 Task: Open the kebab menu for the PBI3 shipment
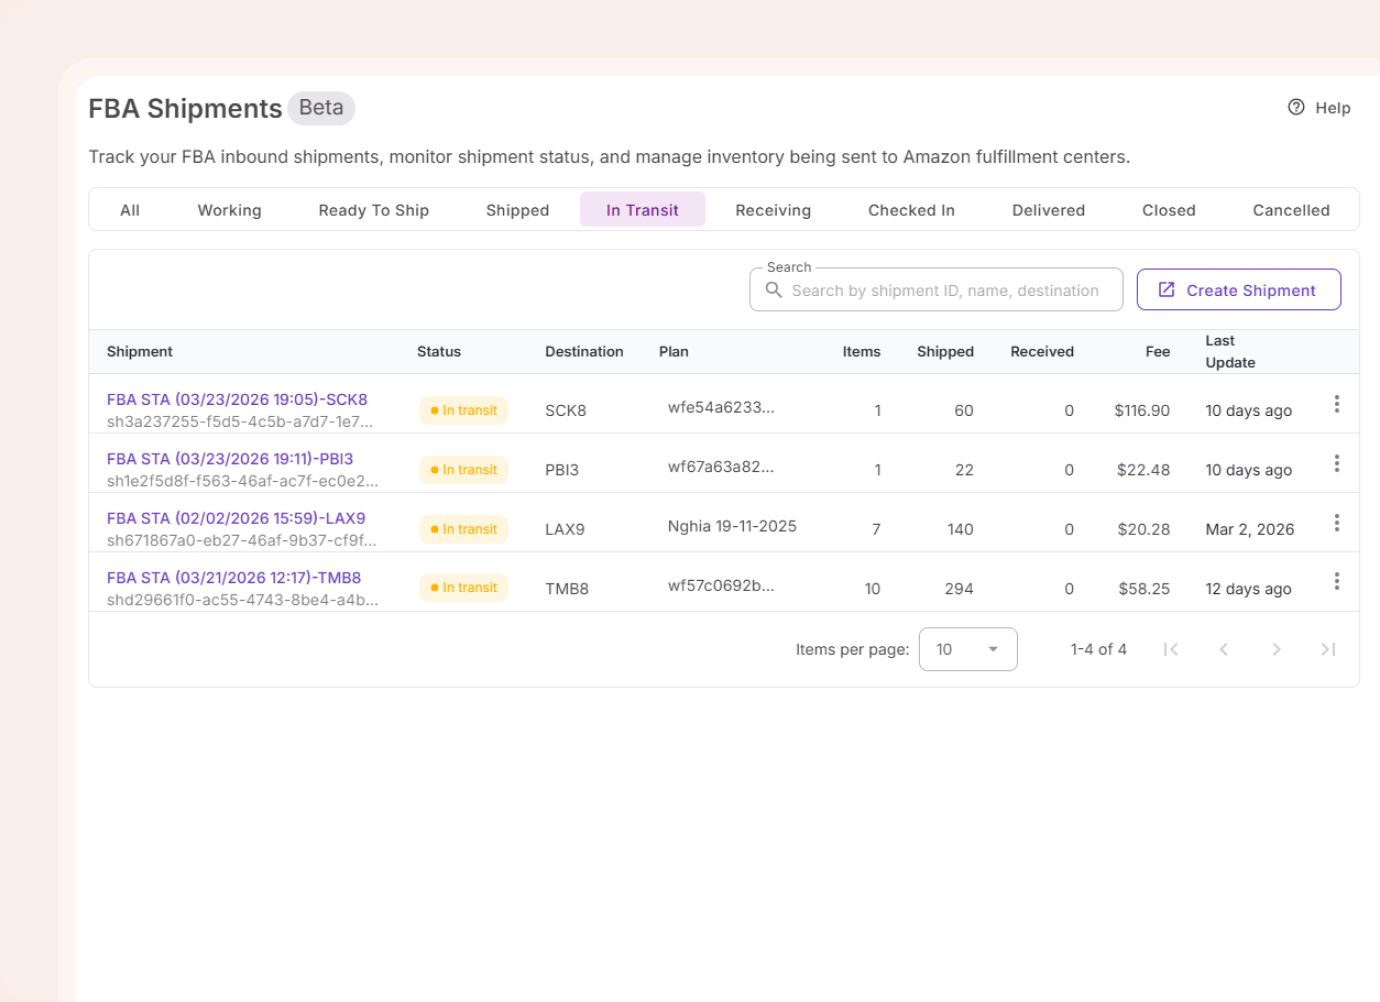point(1337,463)
